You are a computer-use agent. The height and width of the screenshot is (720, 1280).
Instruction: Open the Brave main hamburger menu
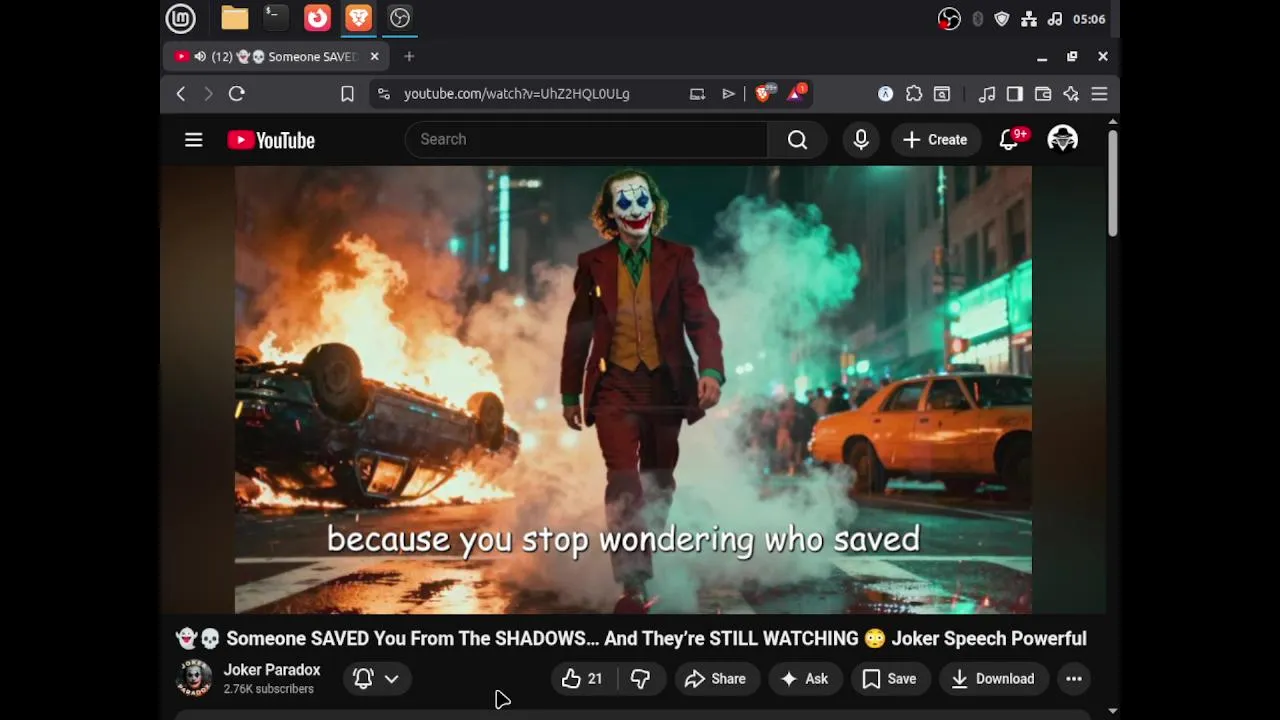coord(1099,94)
